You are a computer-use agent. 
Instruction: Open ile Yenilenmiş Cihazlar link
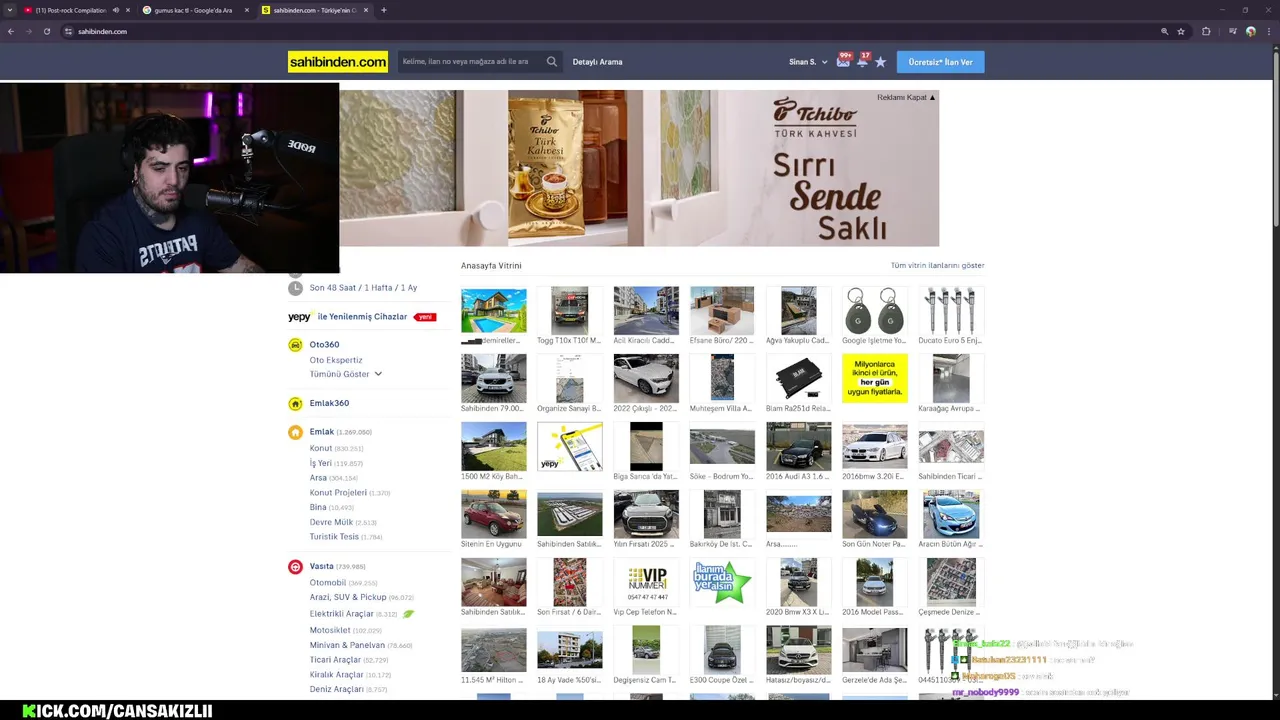[x=362, y=317]
